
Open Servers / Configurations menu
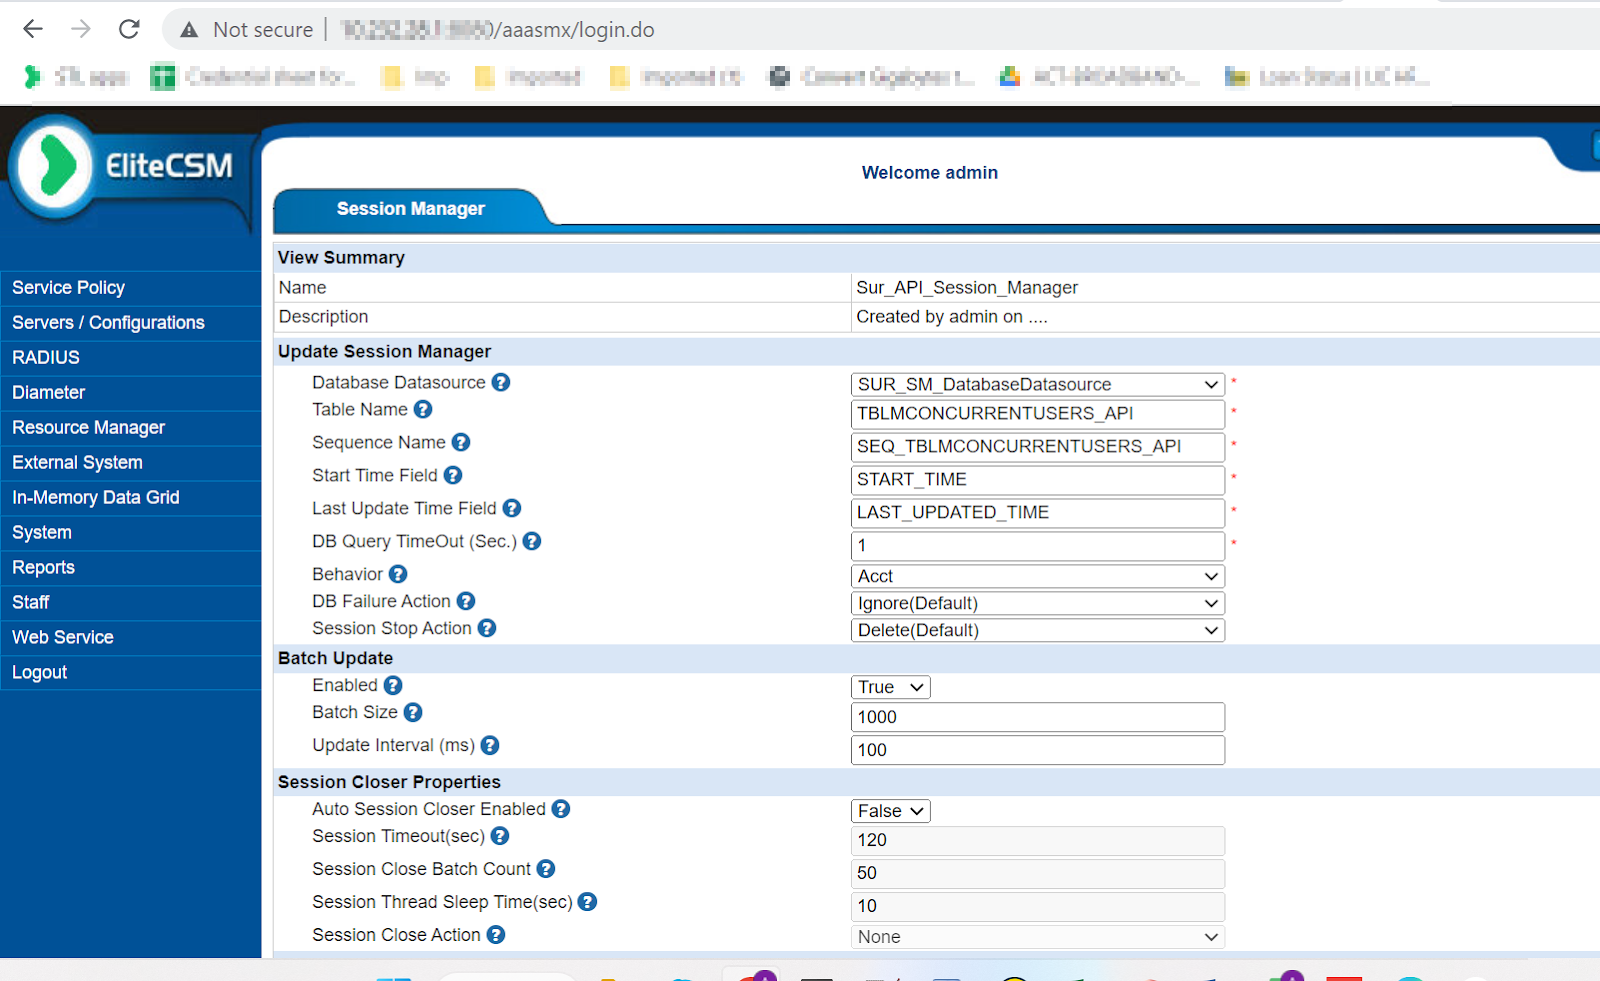(x=130, y=323)
